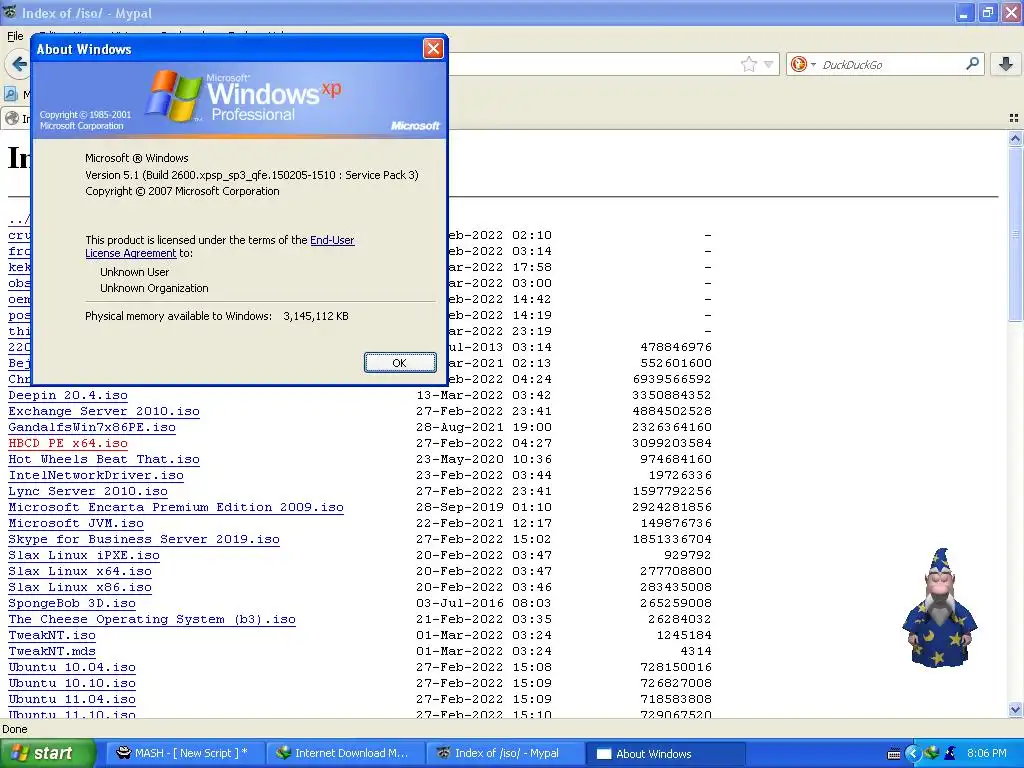The image size is (1024, 768).
Task: Switch to Index of /iso/ Mypal taskbar button
Action: [504, 753]
